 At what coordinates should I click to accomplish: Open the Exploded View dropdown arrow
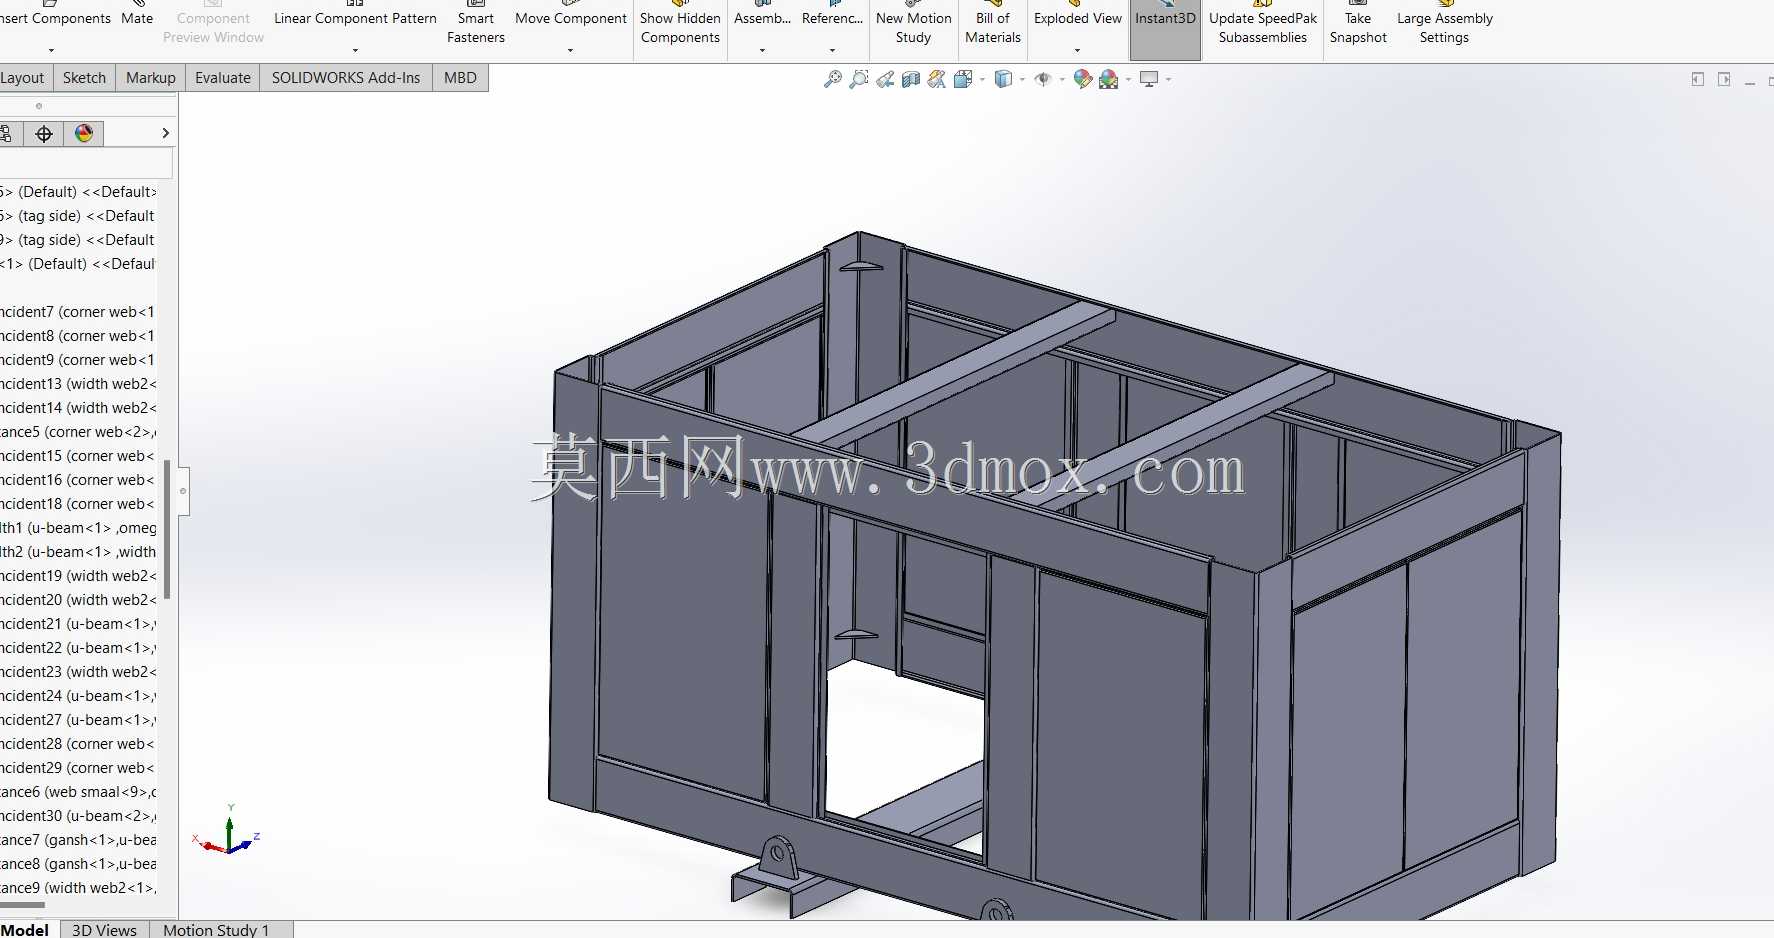pos(1077,50)
